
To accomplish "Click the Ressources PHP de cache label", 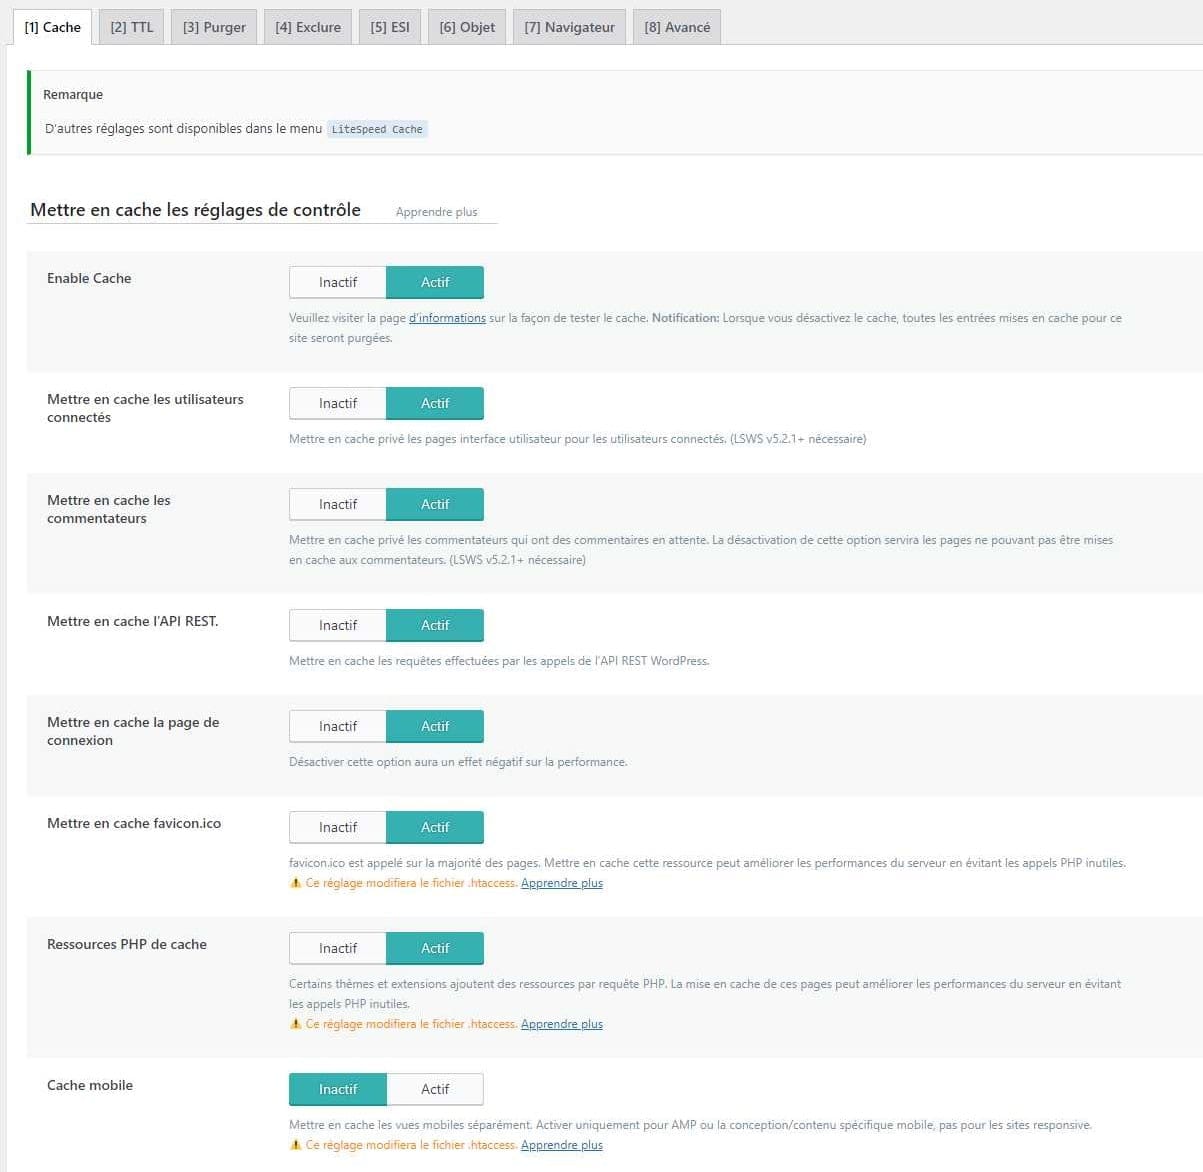I will click(127, 944).
